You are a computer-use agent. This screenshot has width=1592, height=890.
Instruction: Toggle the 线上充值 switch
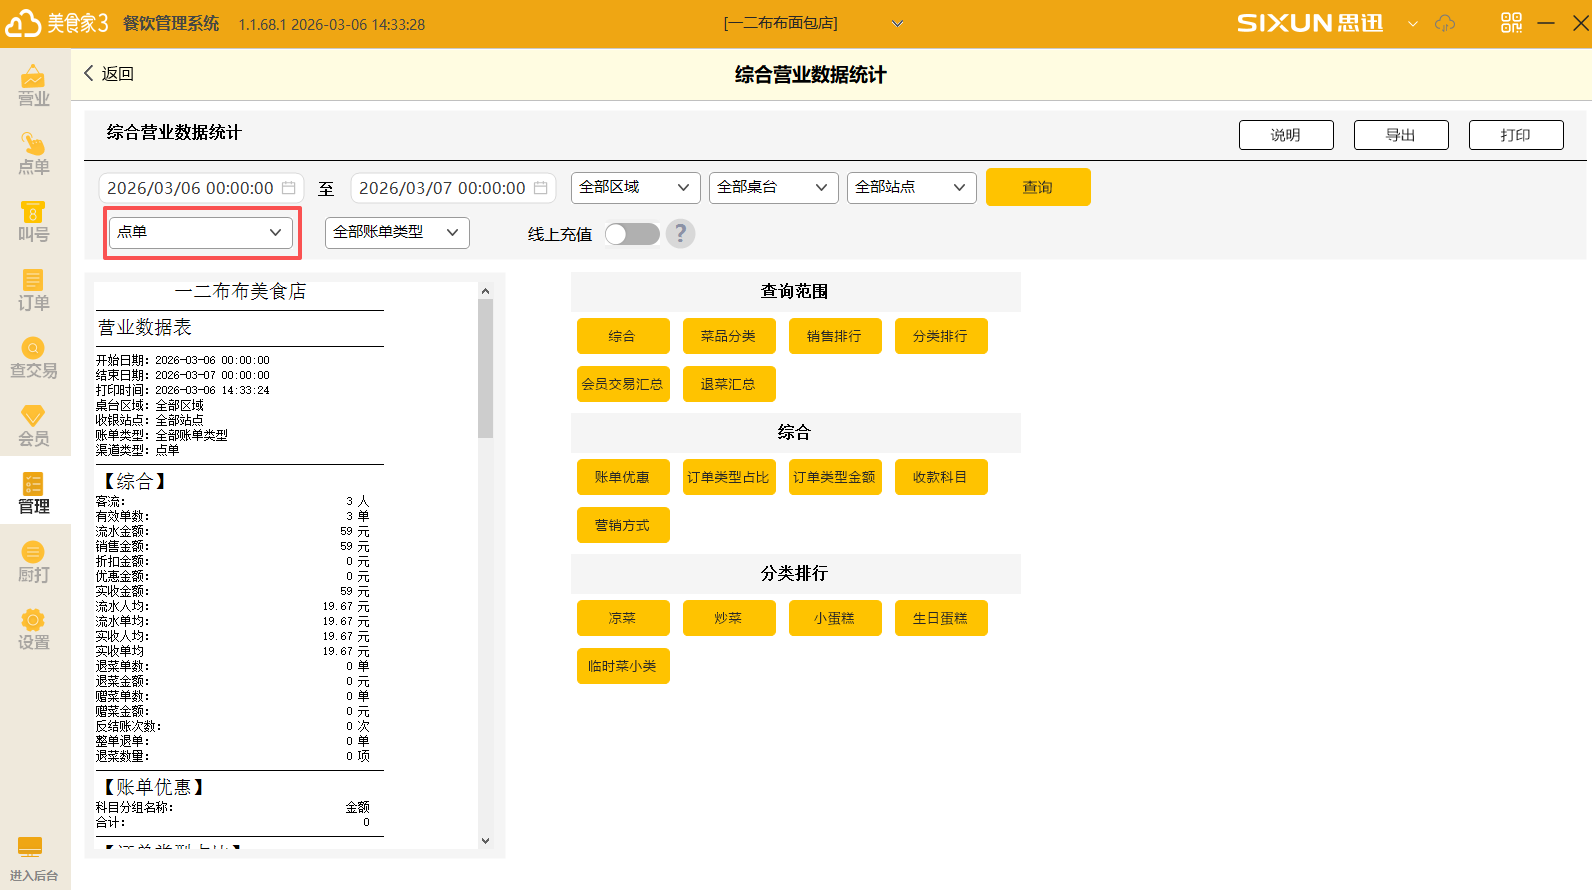(632, 234)
